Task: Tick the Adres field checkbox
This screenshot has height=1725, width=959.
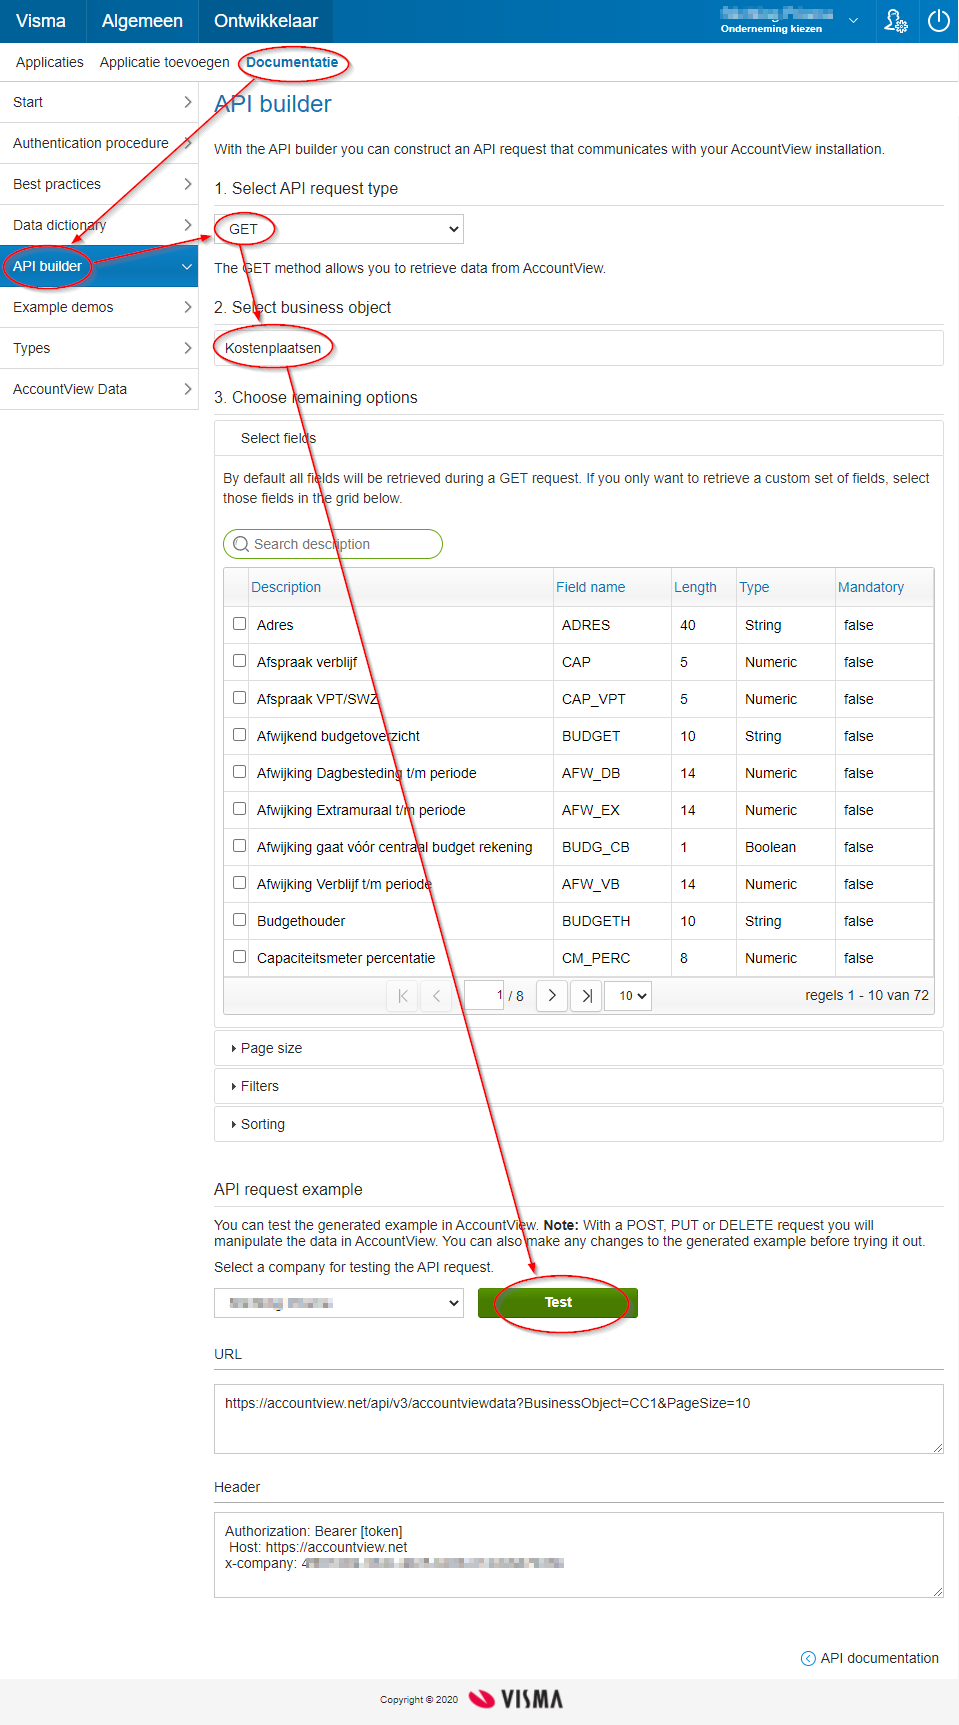Action: click(x=240, y=624)
